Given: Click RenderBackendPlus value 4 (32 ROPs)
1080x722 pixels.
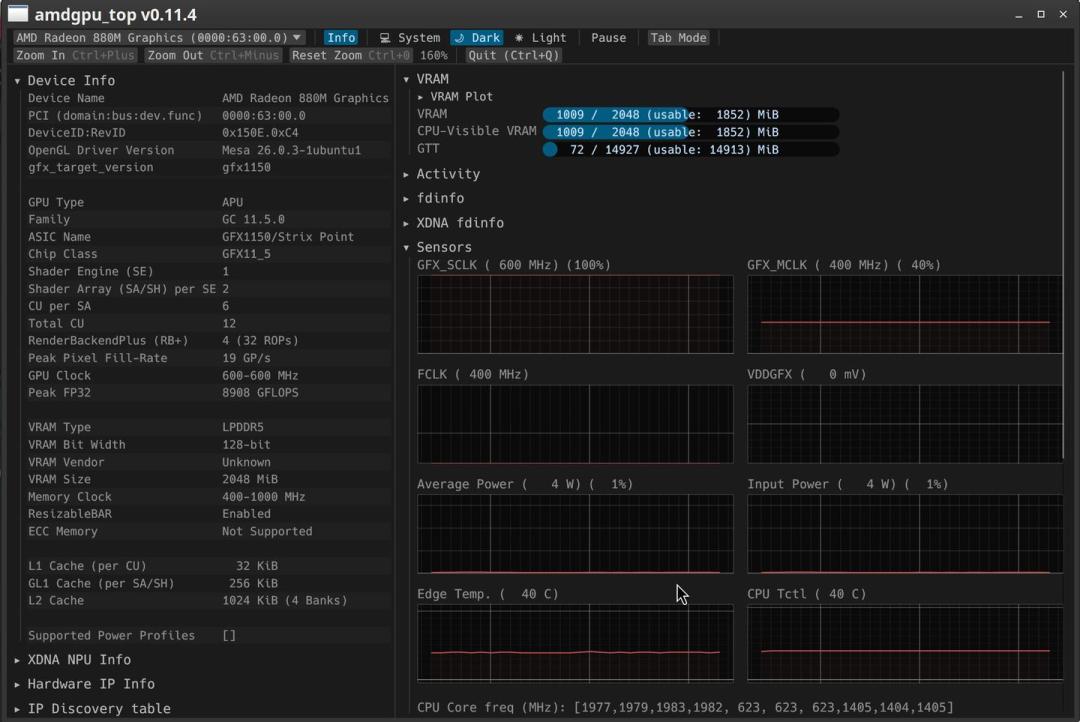Looking at the screenshot, I should (x=260, y=341).
